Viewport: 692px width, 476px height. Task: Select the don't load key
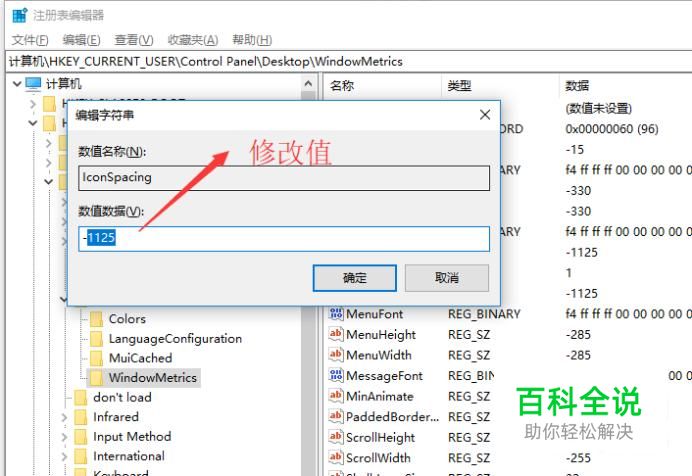pos(122,397)
